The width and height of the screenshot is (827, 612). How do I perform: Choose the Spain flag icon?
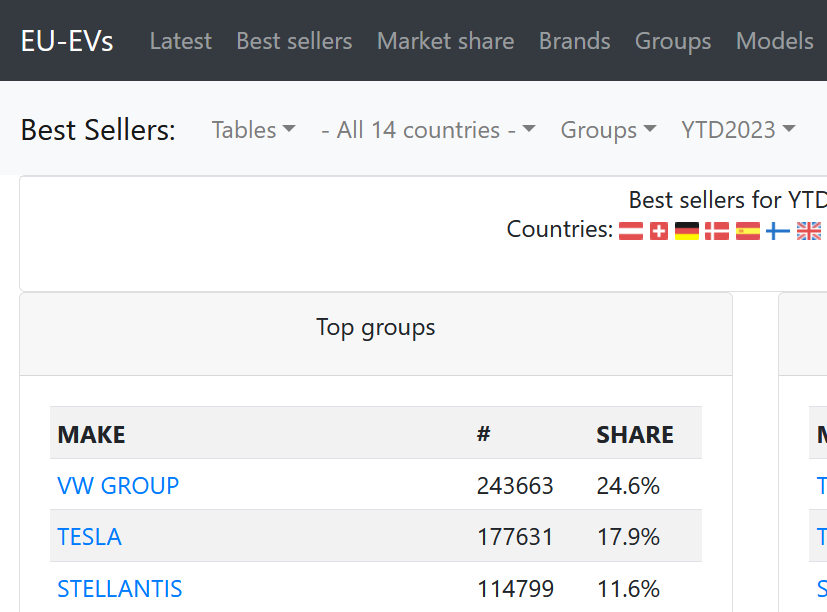[748, 231]
